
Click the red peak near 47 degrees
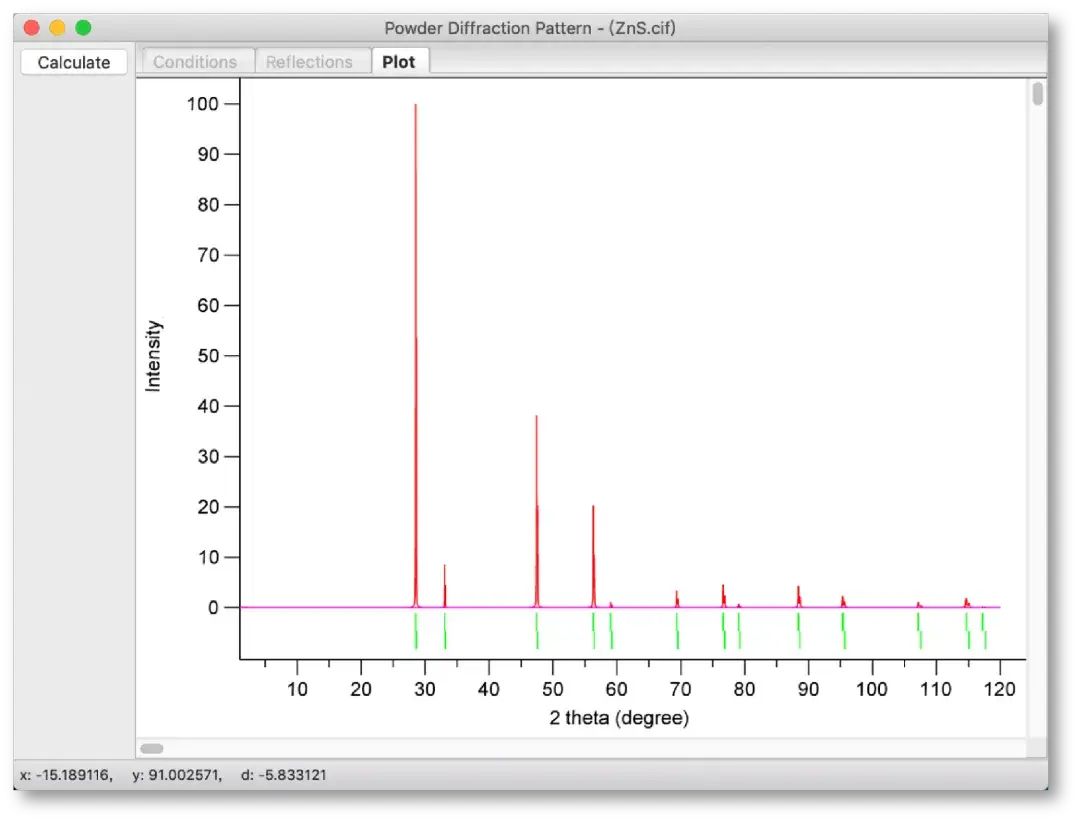pyautogui.click(x=537, y=510)
